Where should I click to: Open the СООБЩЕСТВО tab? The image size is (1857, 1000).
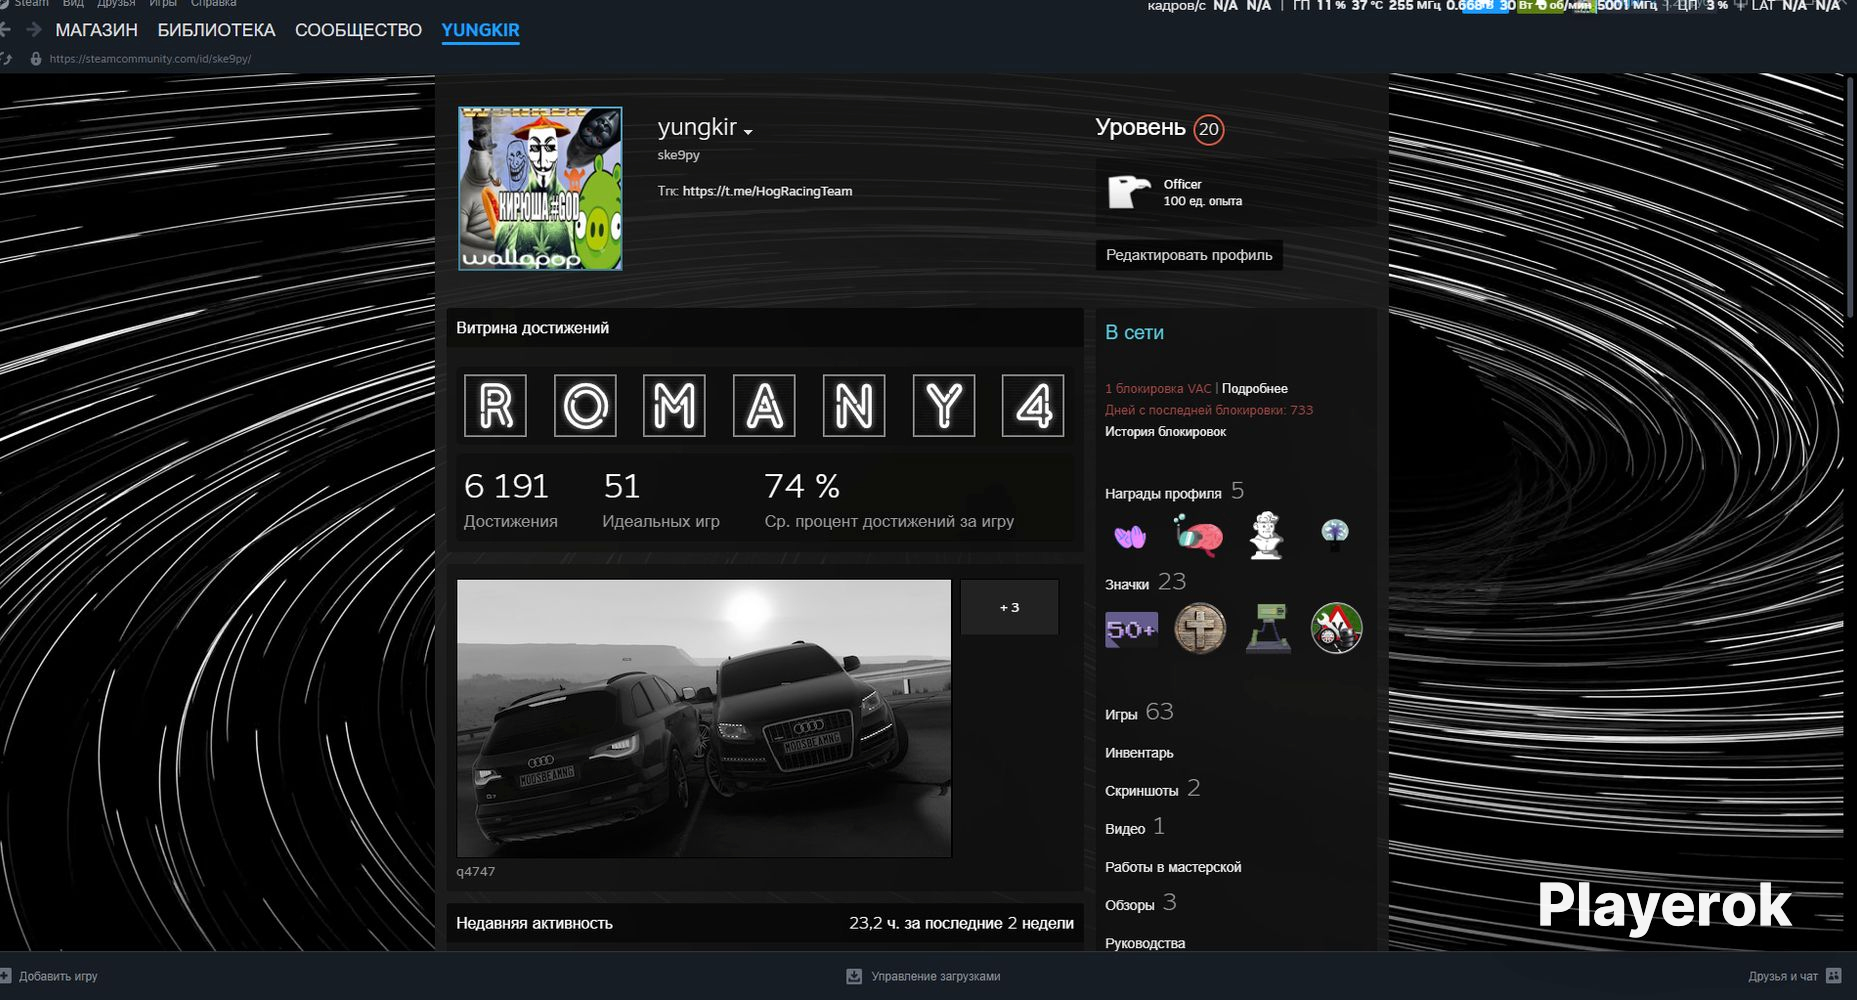pos(358,30)
